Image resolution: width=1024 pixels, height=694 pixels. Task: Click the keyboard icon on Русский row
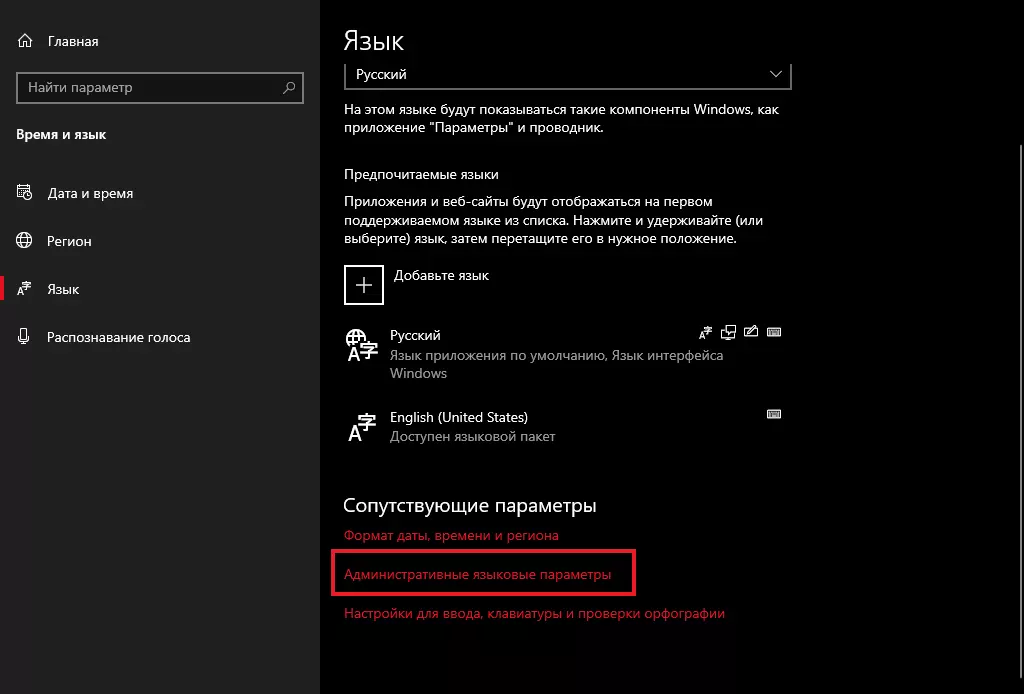(x=774, y=333)
